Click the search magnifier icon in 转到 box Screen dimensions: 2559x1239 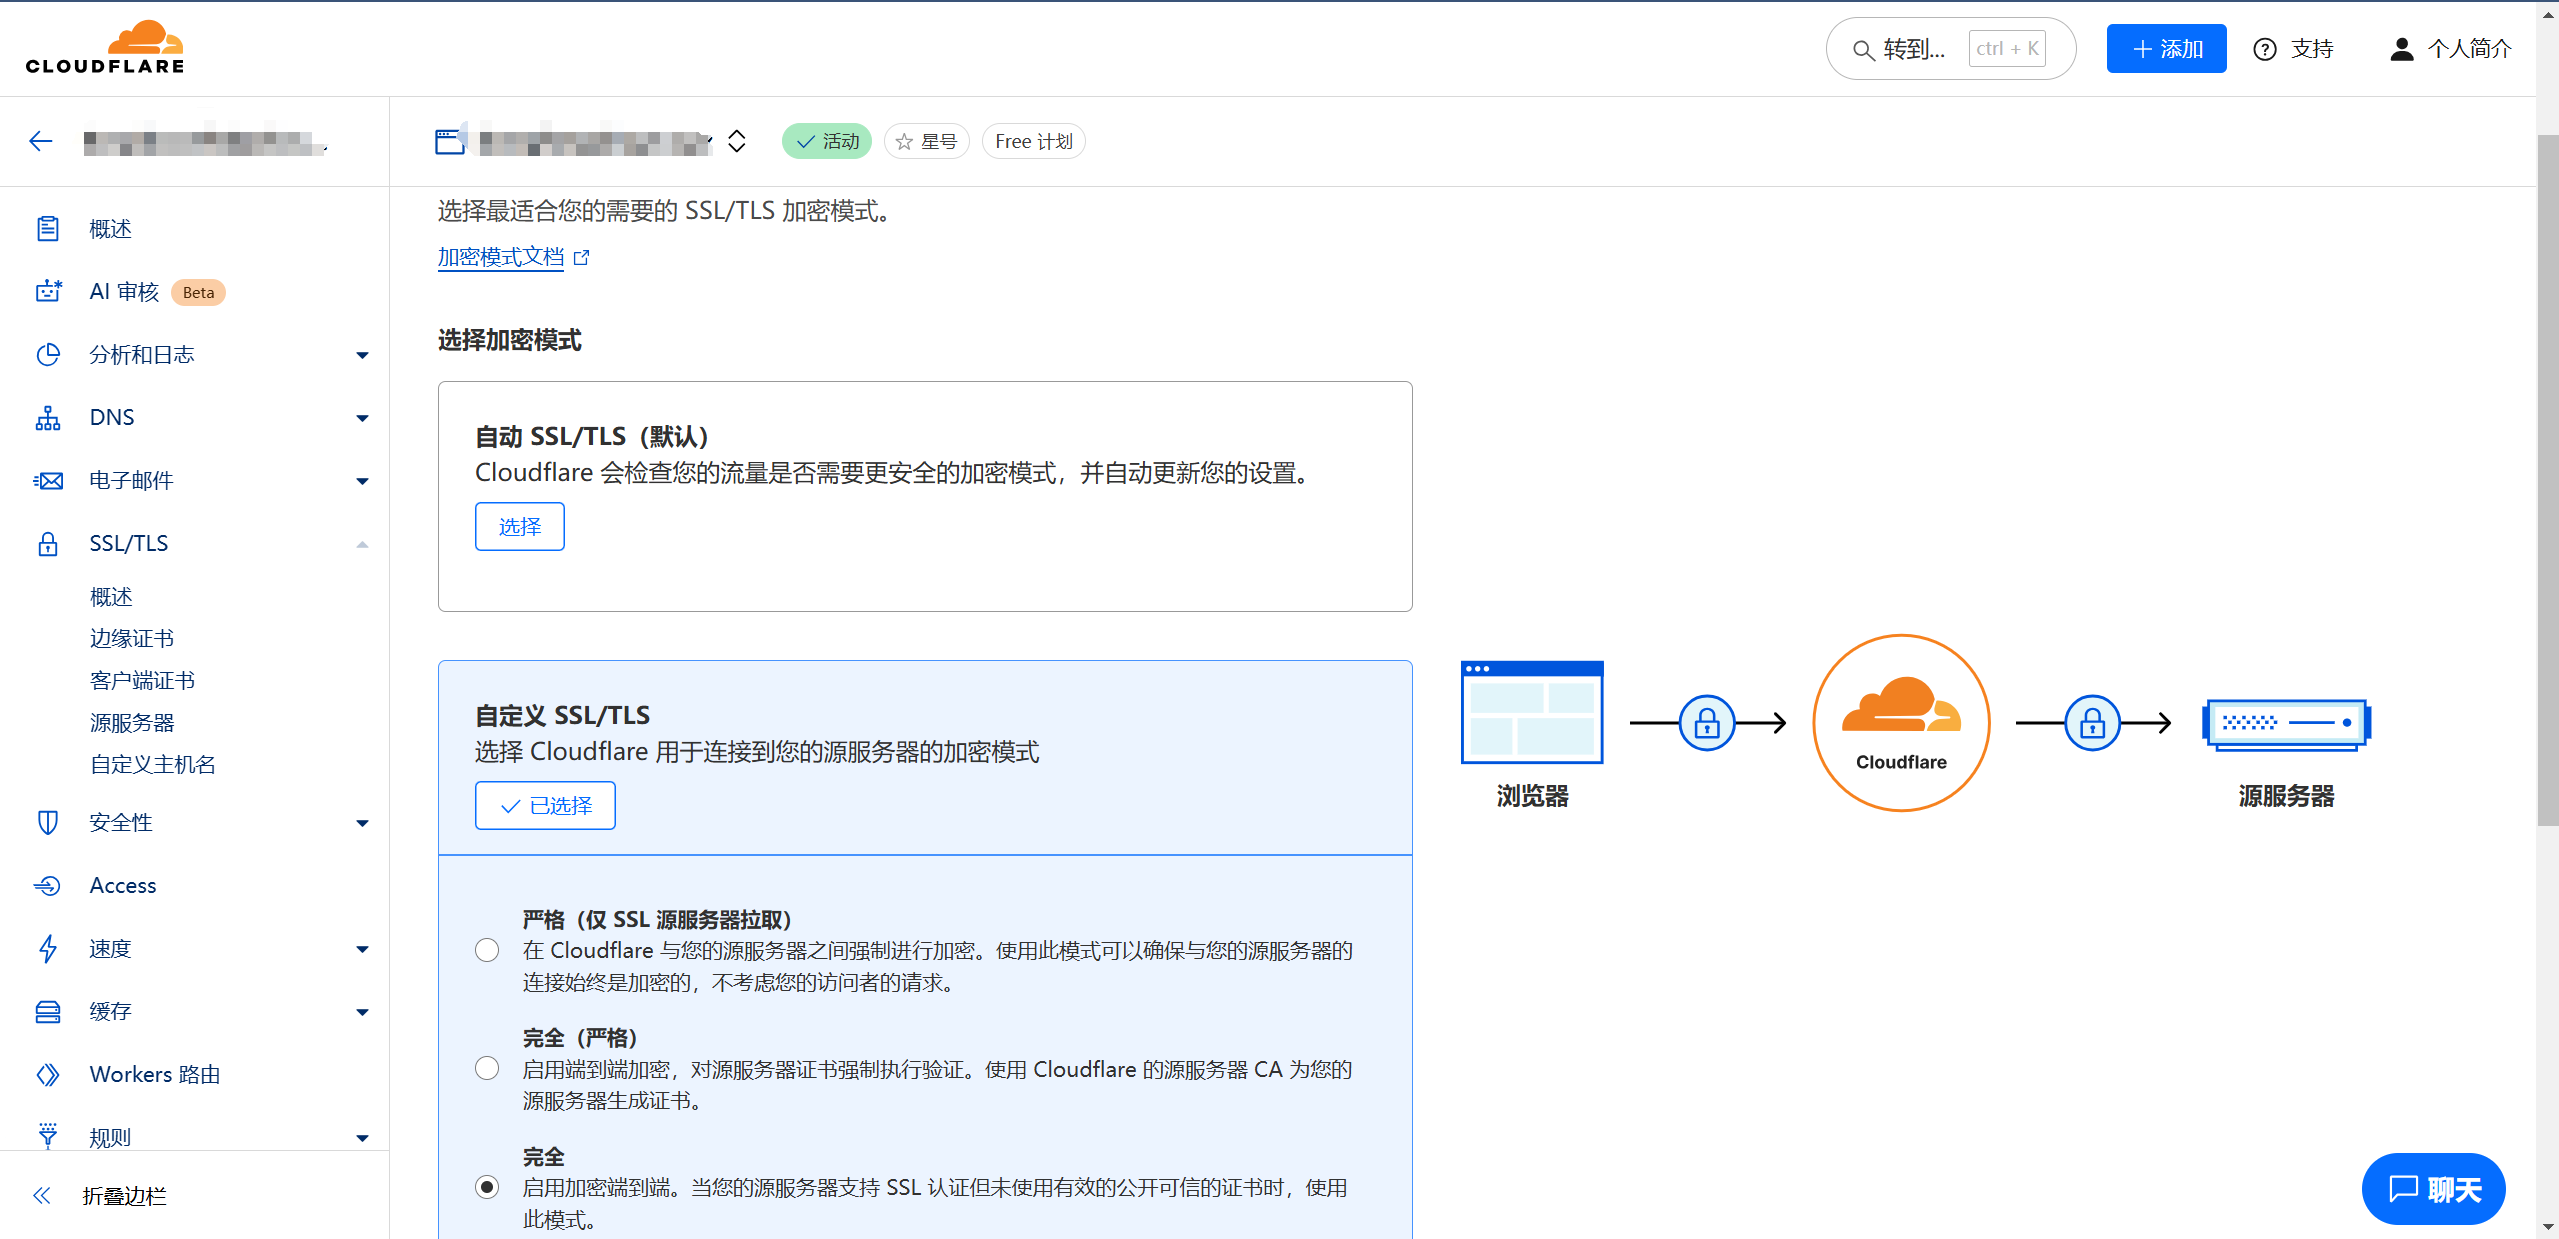1863,50
